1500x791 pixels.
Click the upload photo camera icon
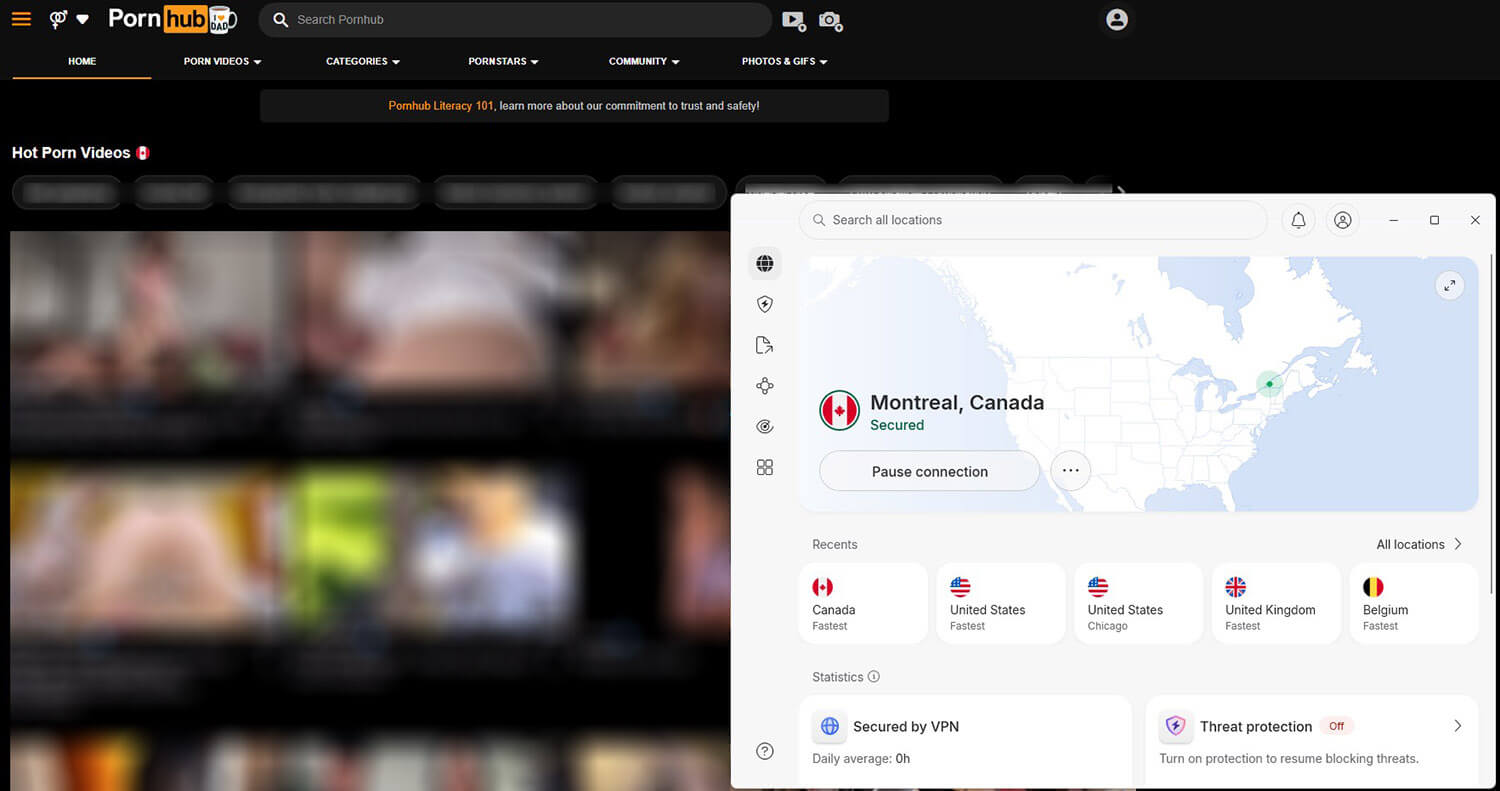[x=830, y=20]
